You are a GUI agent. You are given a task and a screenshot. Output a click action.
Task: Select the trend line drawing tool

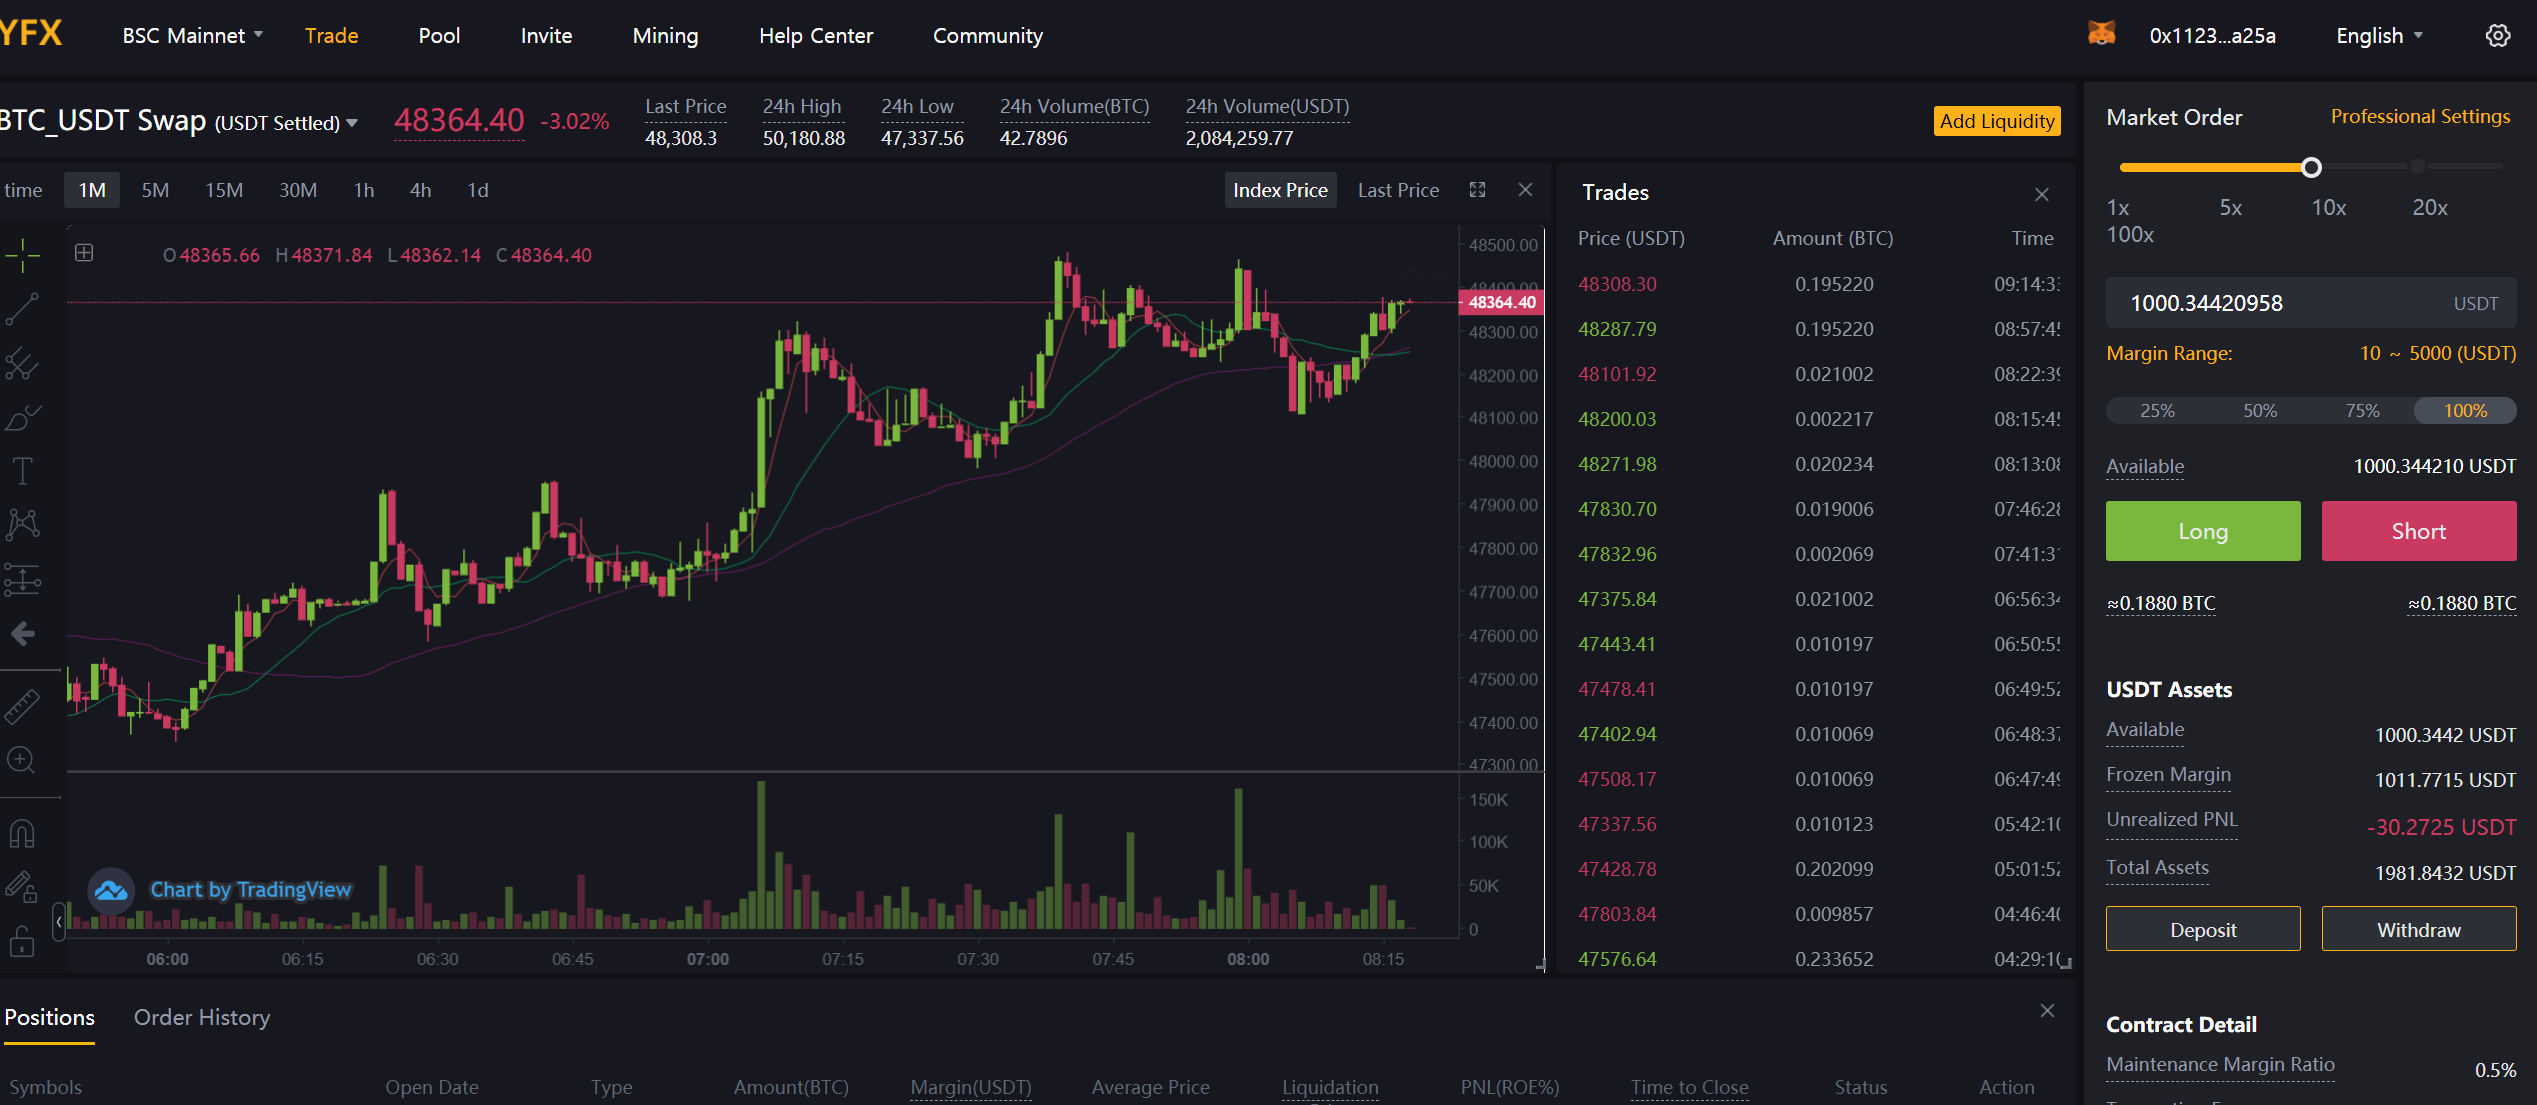(x=22, y=309)
